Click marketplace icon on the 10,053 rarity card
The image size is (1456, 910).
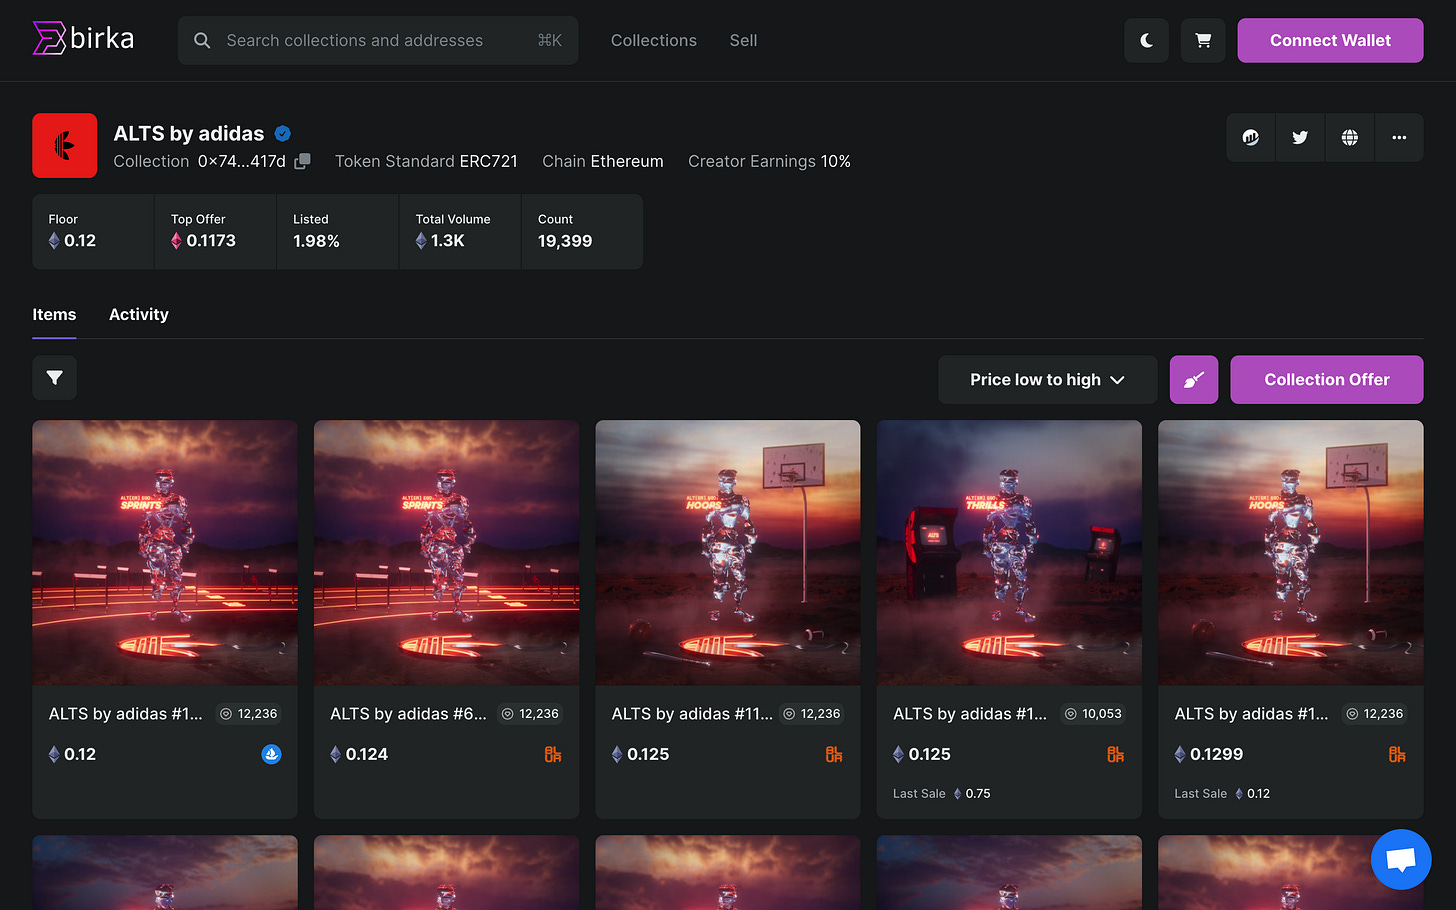[x=1116, y=754]
